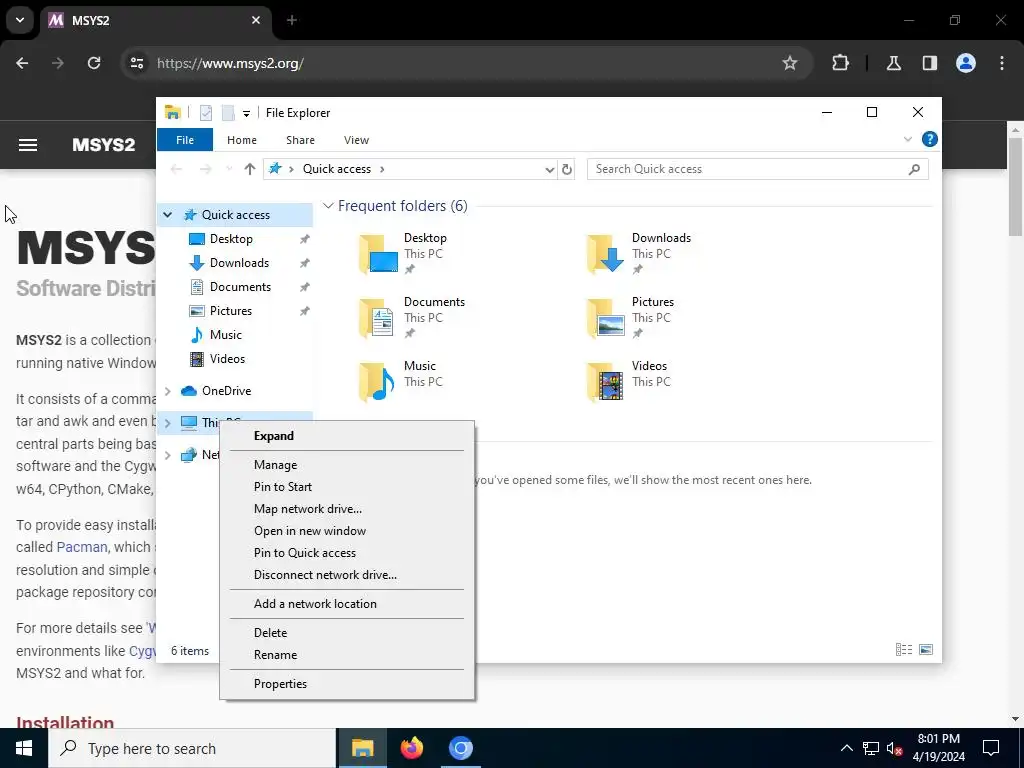Expand the OneDrive tree node
The image size is (1024, 768).
168,391
